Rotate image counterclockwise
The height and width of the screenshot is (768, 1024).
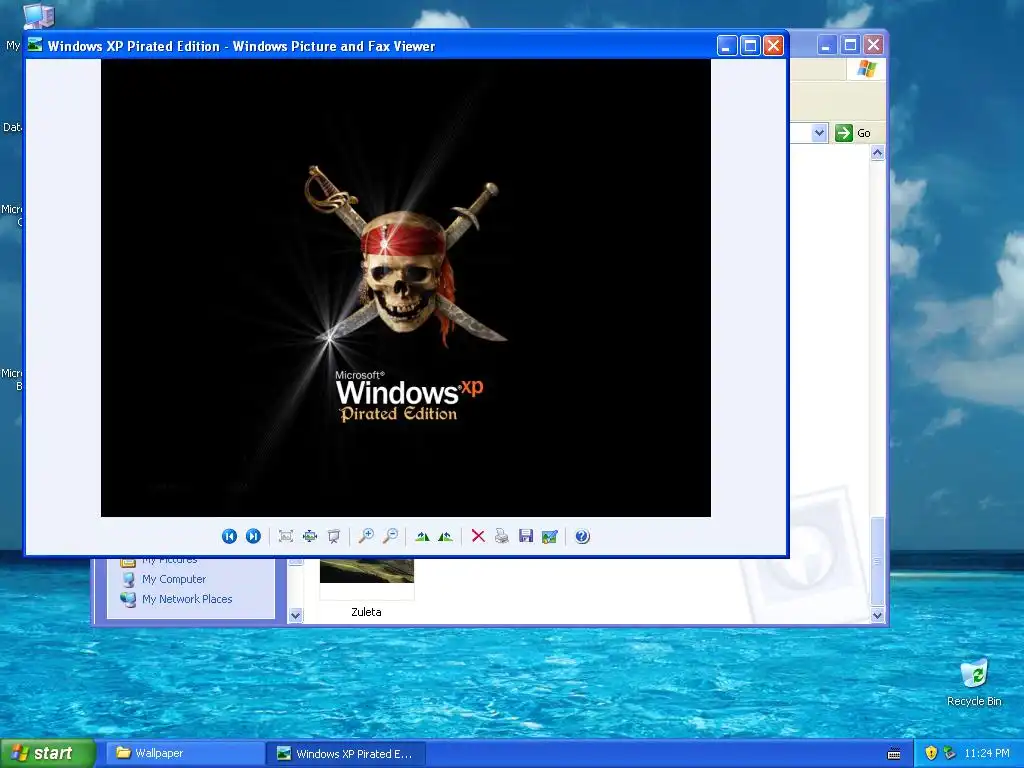pyautogui.click(x=446, y=536)
